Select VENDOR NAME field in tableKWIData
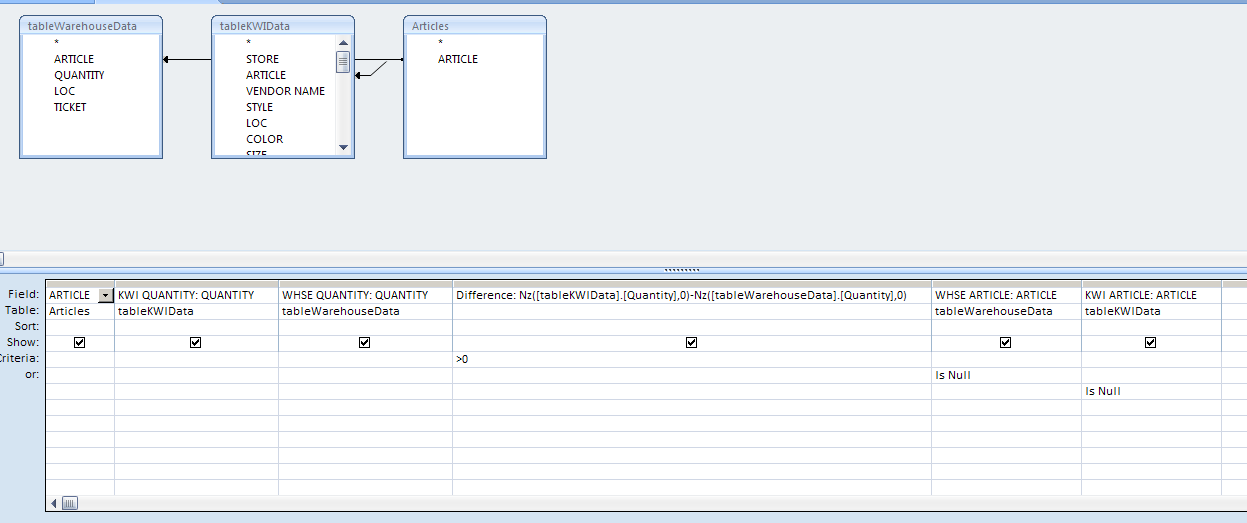 click(285, 91)
